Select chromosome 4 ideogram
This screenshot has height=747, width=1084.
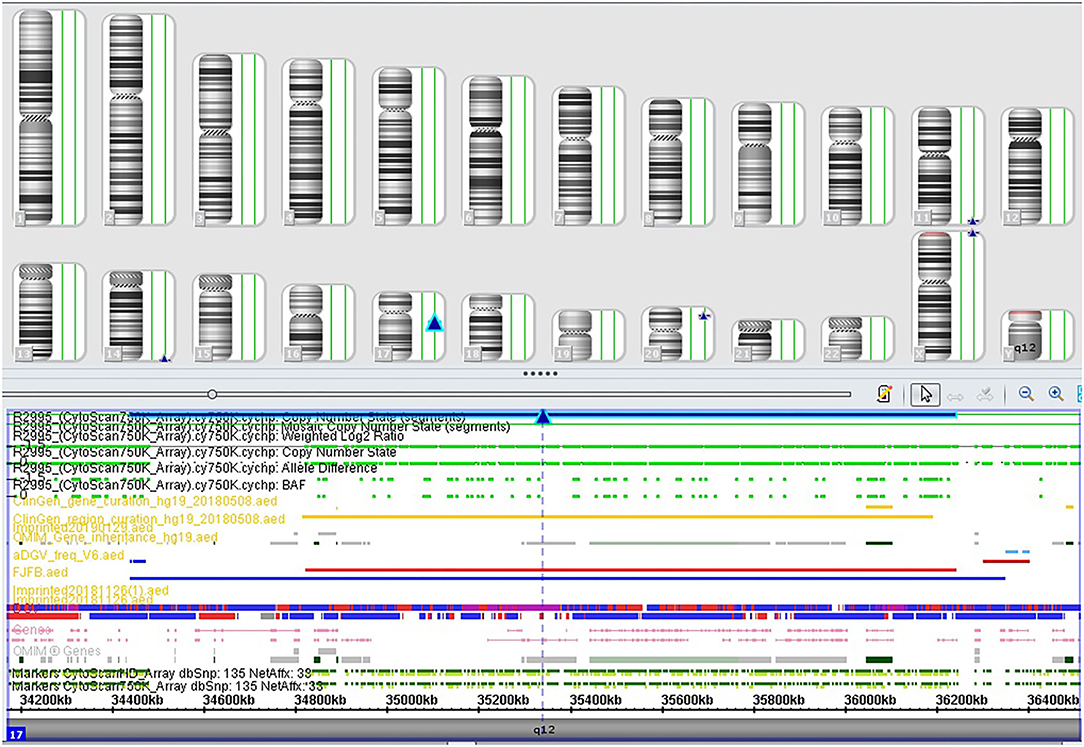tap(306, 142)
